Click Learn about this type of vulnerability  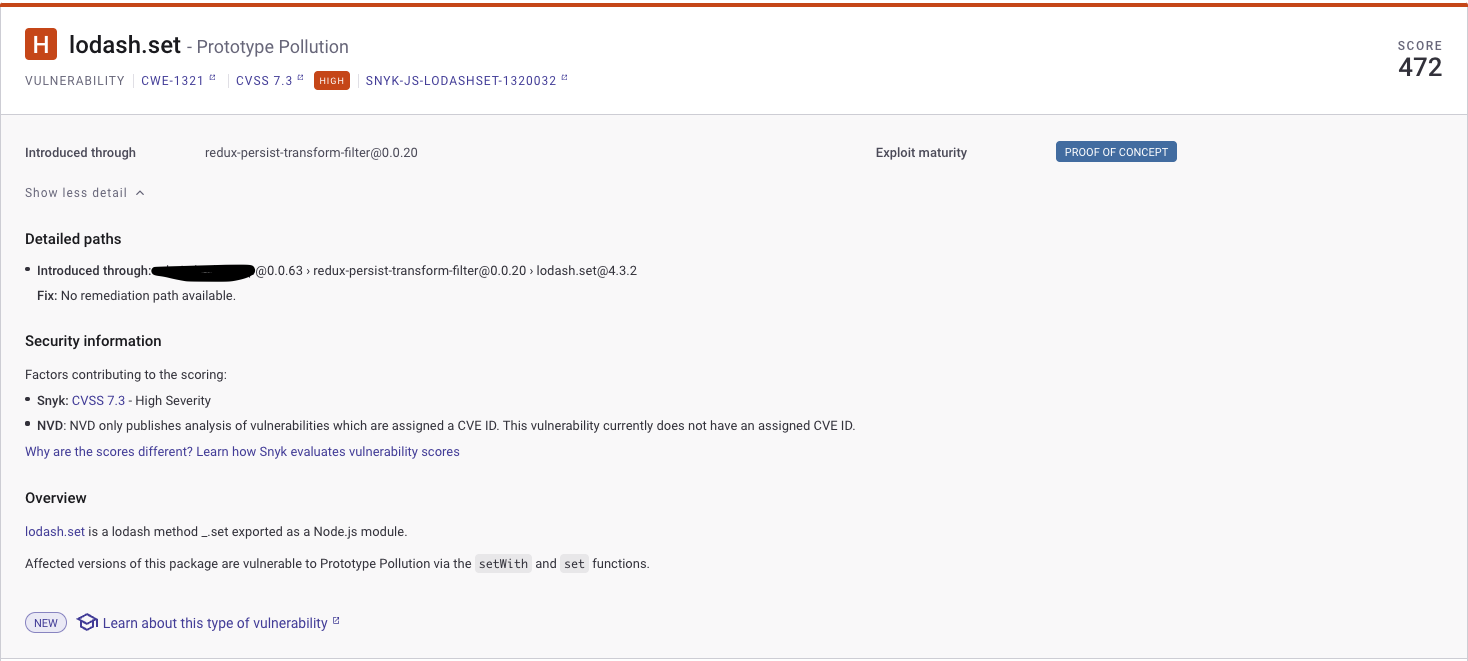click(215, 622)
